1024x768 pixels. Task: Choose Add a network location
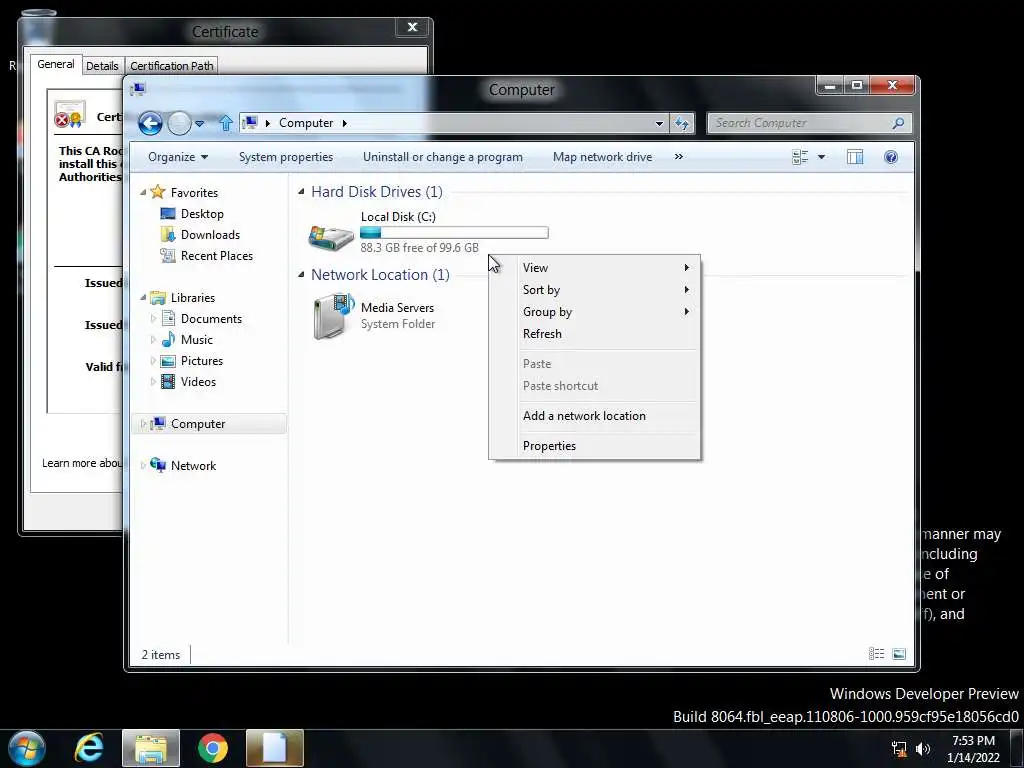click(x=594, y=416)
